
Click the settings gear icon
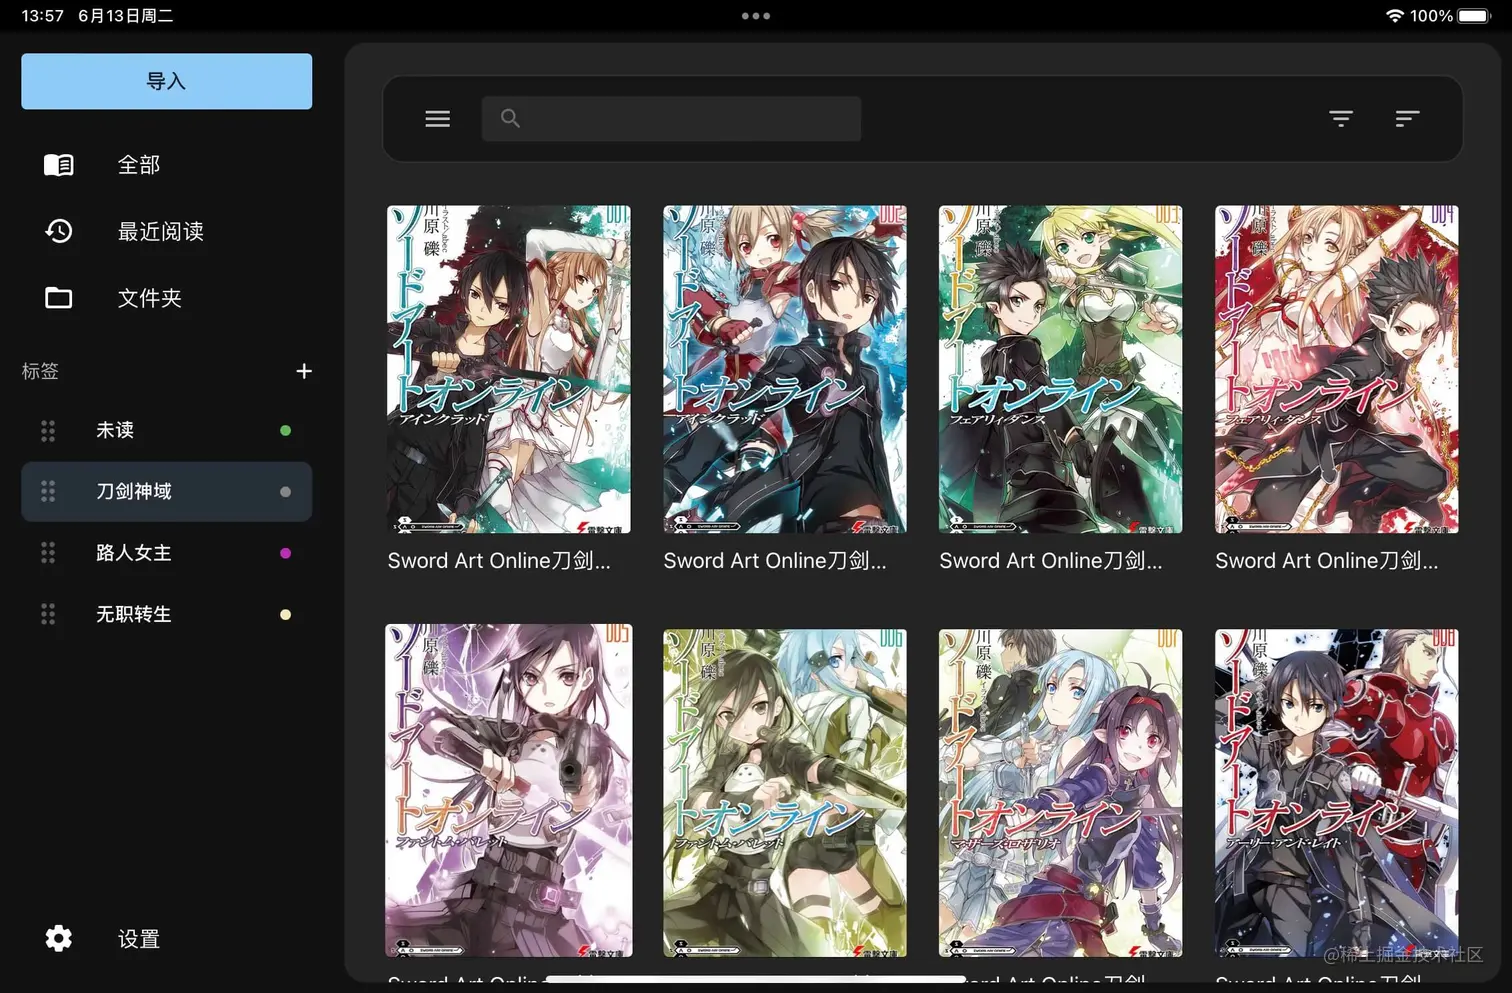click(59, 938)
